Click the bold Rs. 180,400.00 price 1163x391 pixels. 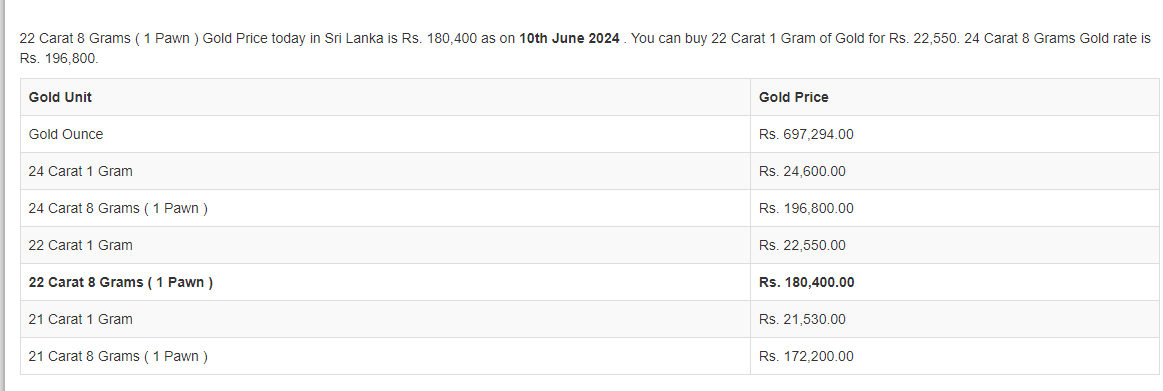806,283
